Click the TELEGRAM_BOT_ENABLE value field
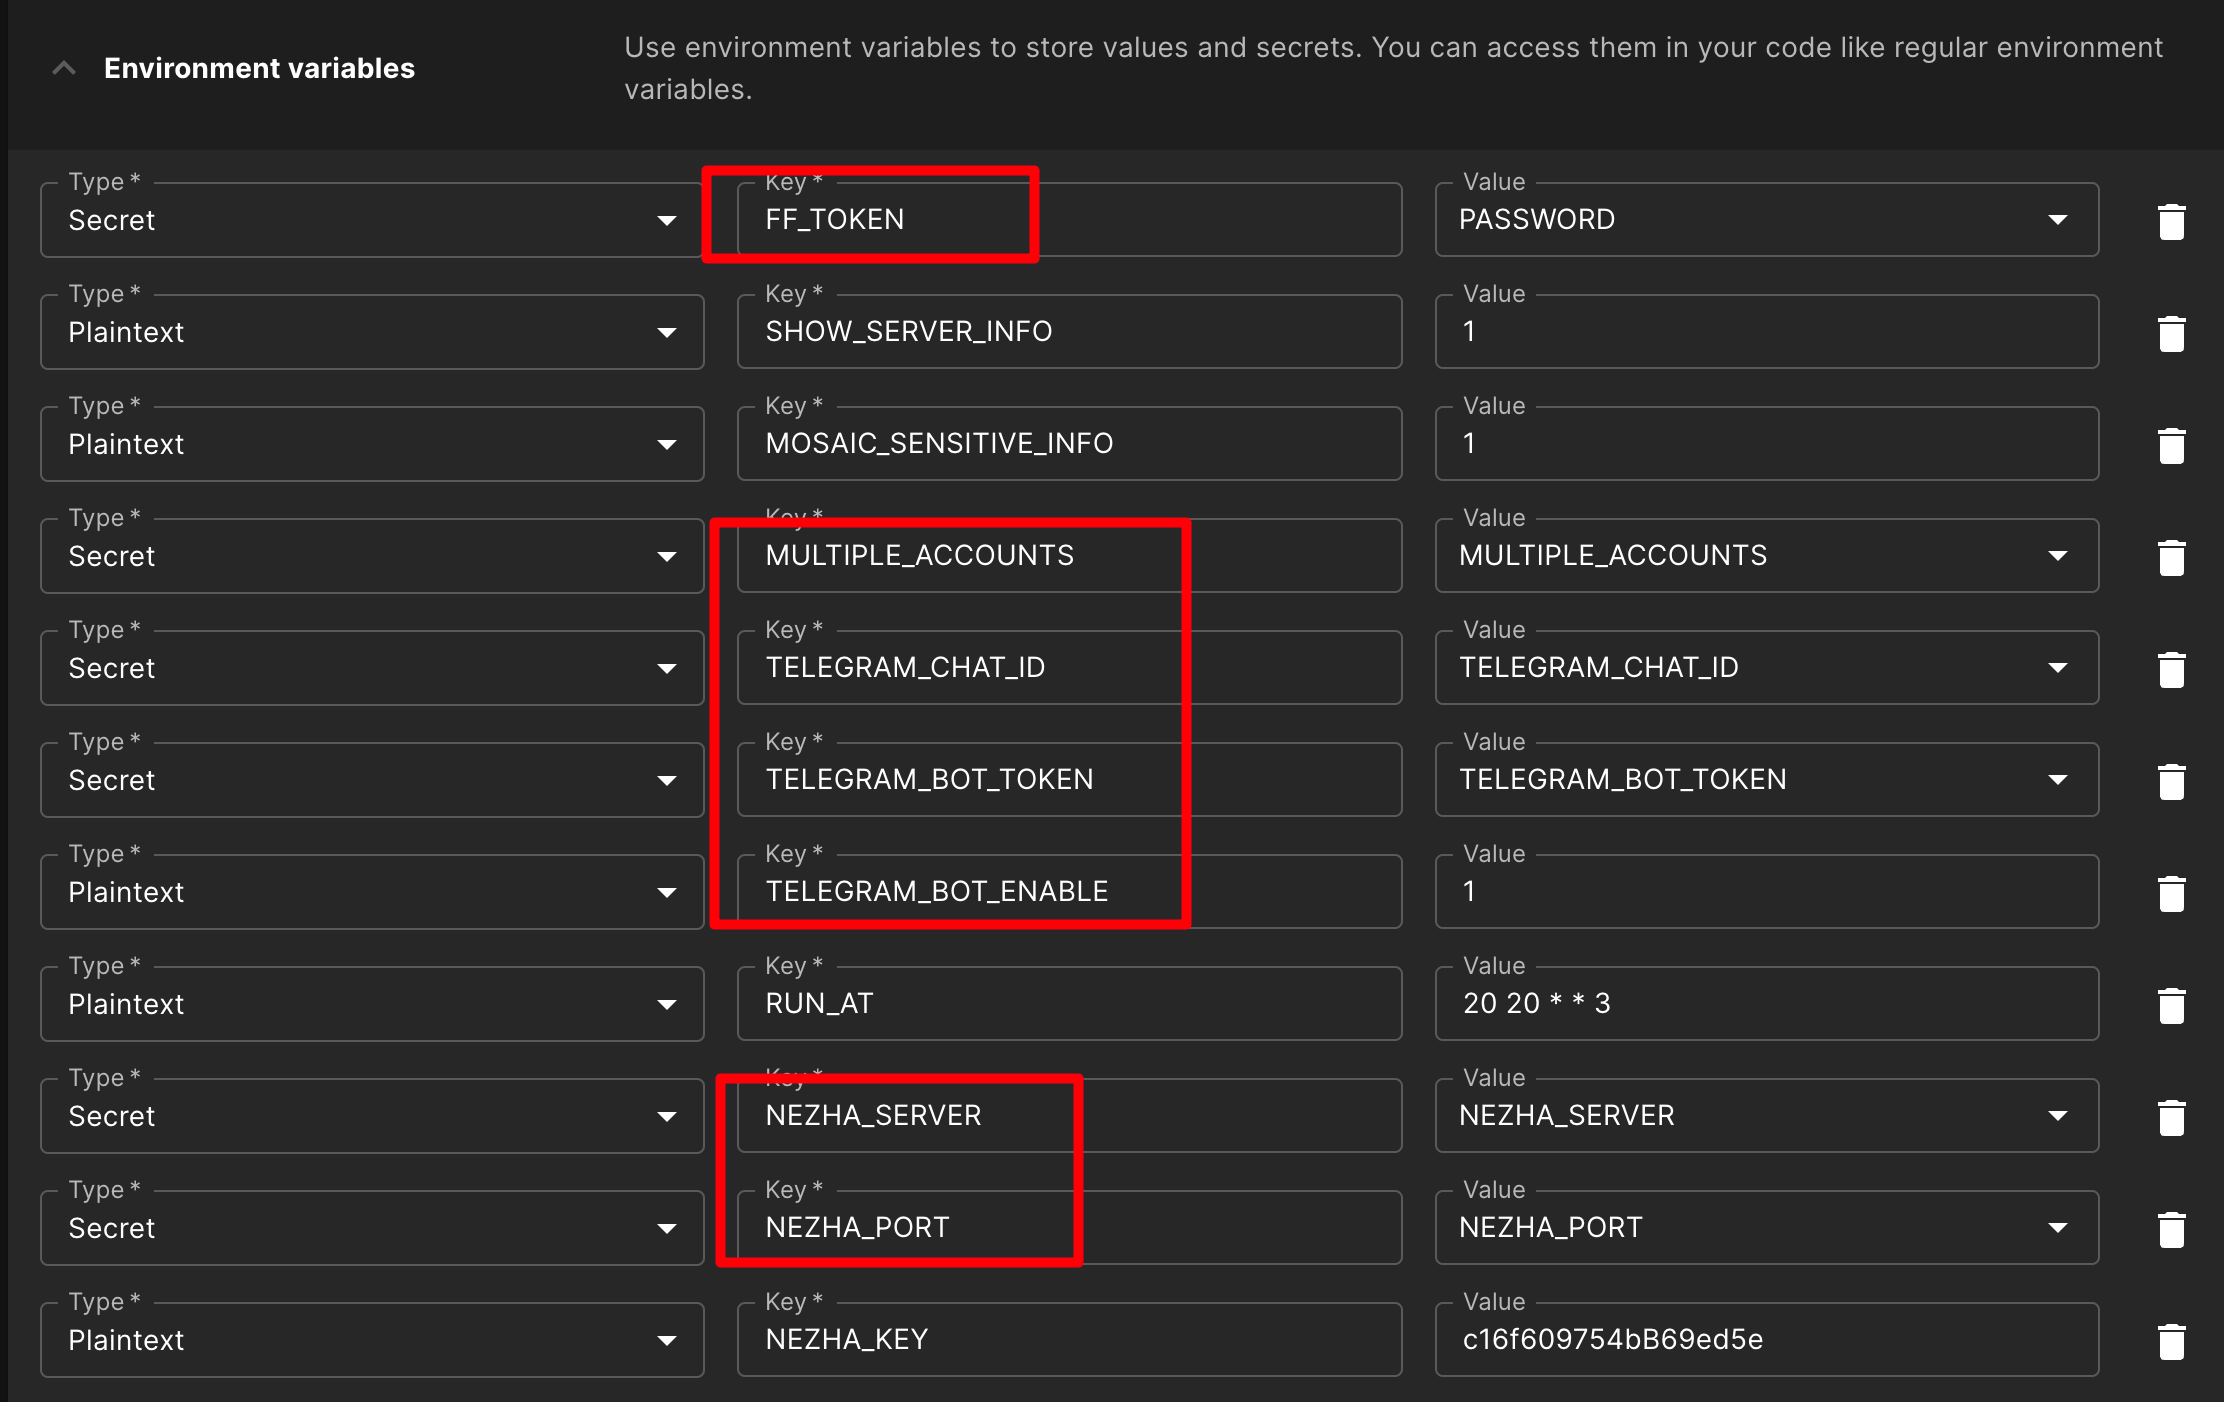This screenshot has width=2224, height=1402. (1766, 892)
